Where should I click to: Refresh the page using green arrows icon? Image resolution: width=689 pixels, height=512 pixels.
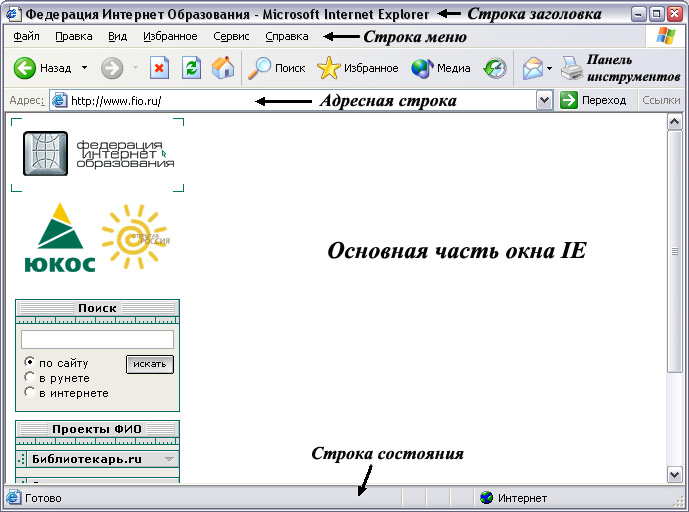click(191, 68)
